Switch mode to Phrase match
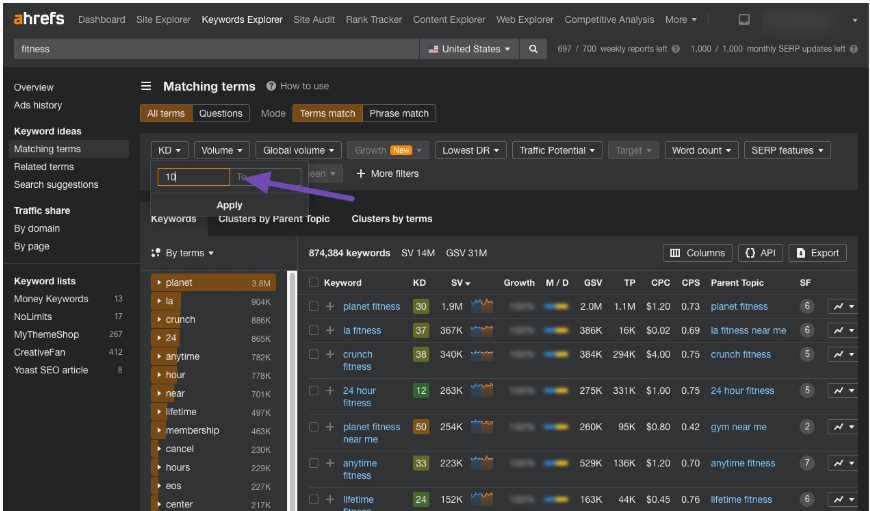Screen dimensions: 870x511 pos(399,113)
